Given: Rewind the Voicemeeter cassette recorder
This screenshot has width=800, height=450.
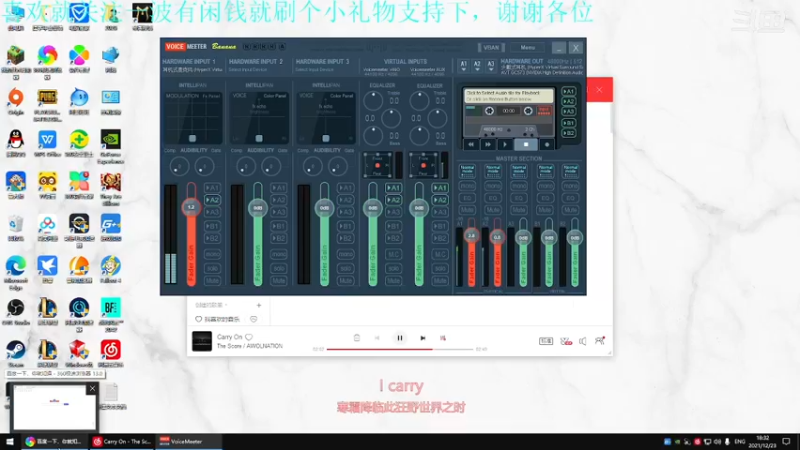Looking at the screenshot, I should tap(471, 144).
